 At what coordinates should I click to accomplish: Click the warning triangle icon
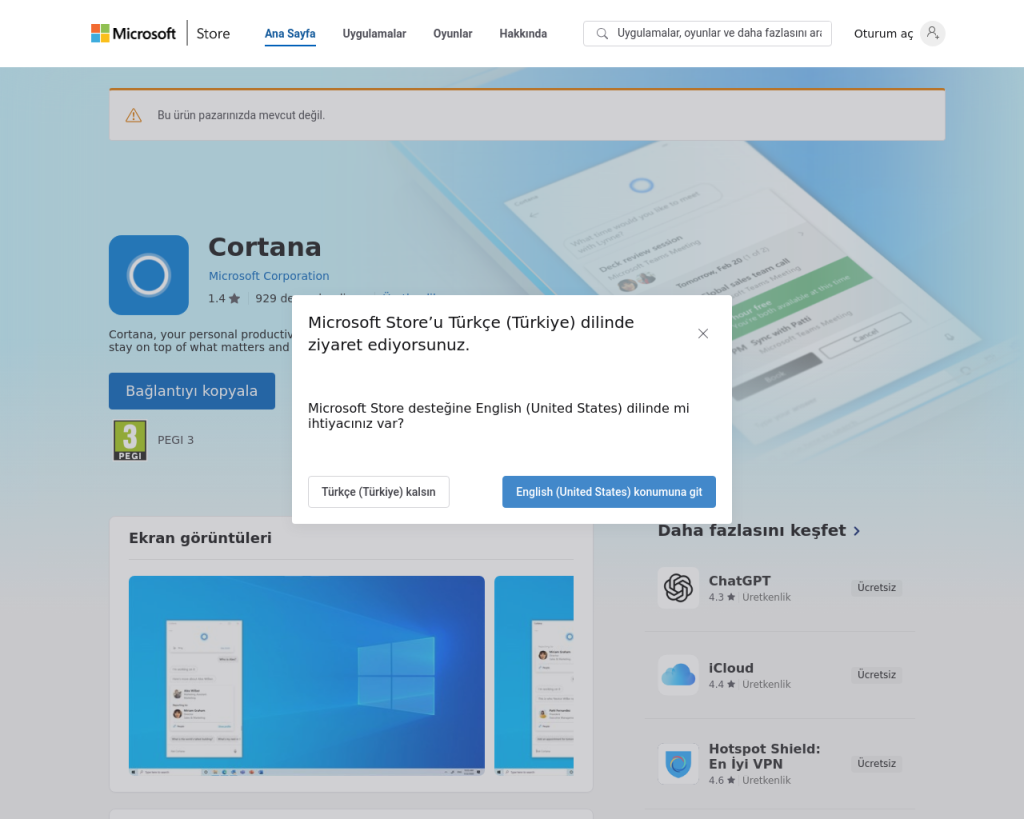click(133, 116)
